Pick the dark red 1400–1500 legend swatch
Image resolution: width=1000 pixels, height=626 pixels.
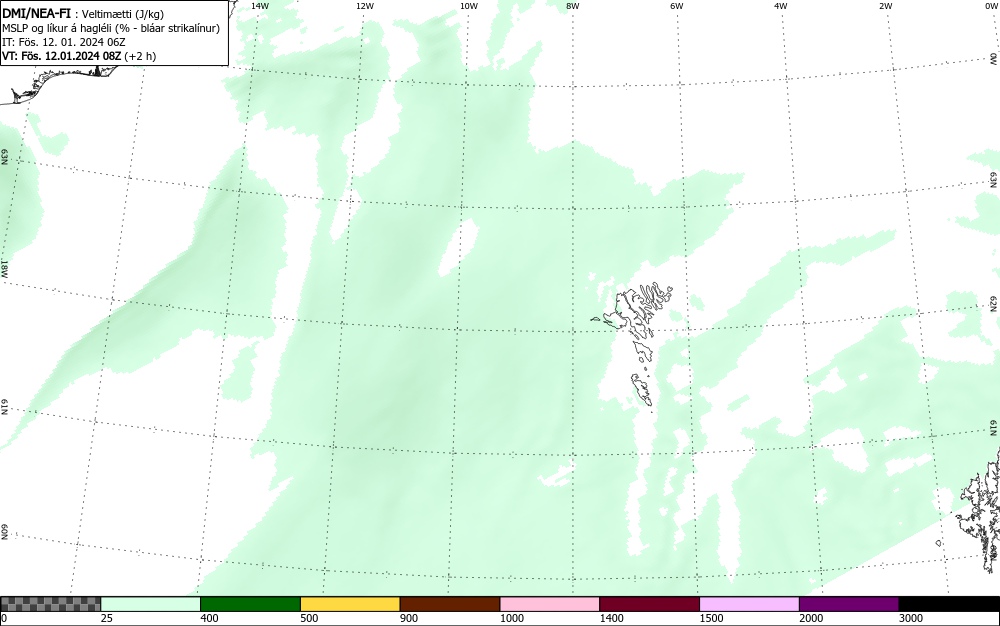coord(649,604)
